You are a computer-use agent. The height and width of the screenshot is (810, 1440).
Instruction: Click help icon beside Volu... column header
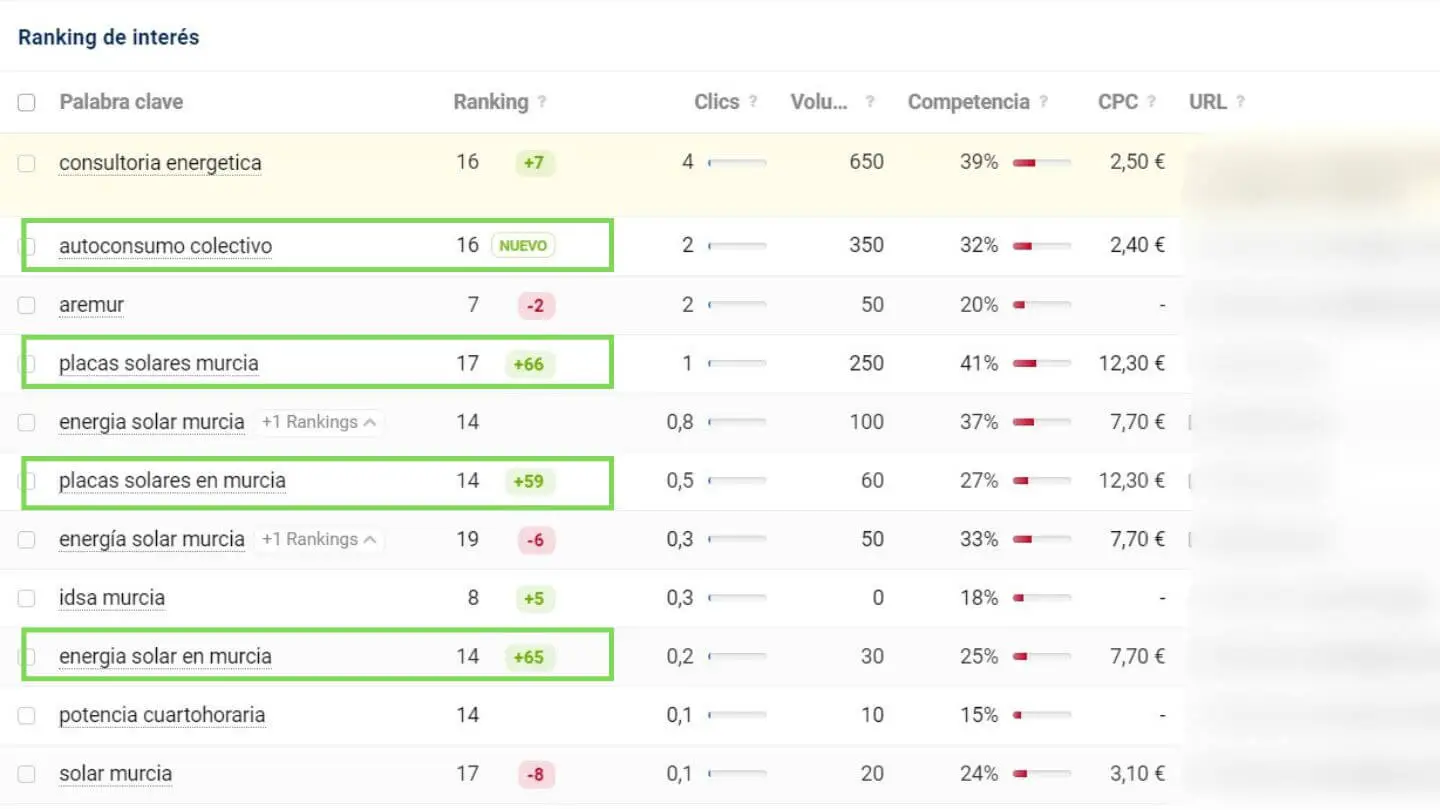click(x=870, y=102)
